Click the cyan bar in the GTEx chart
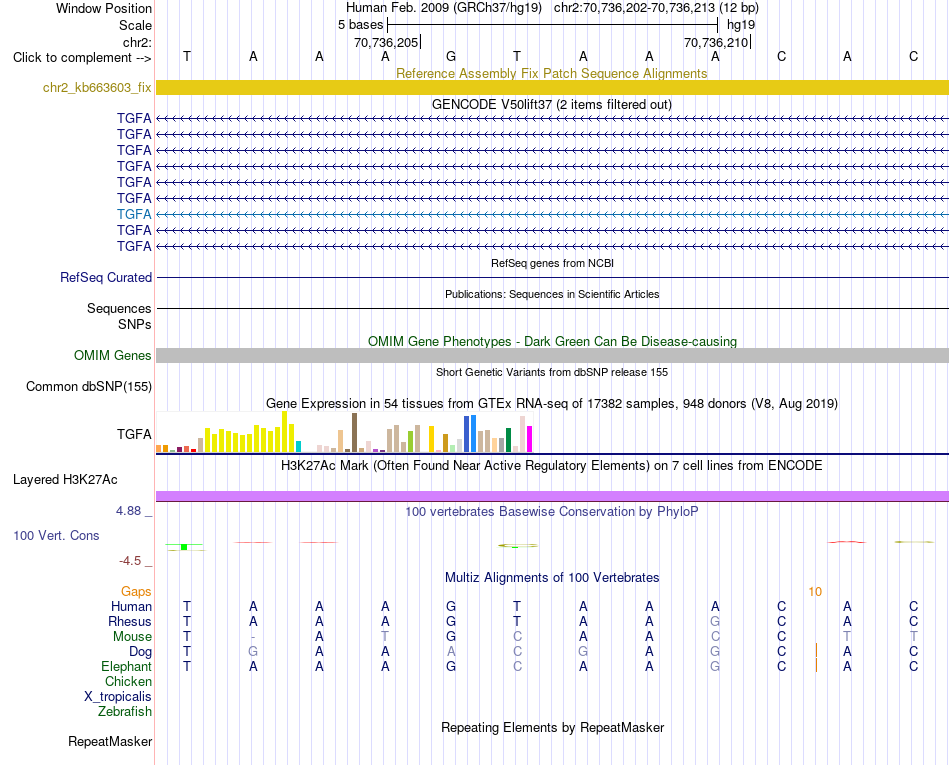Image resolution: width=950 pixels, height=765 pixels. click(298, 446)
